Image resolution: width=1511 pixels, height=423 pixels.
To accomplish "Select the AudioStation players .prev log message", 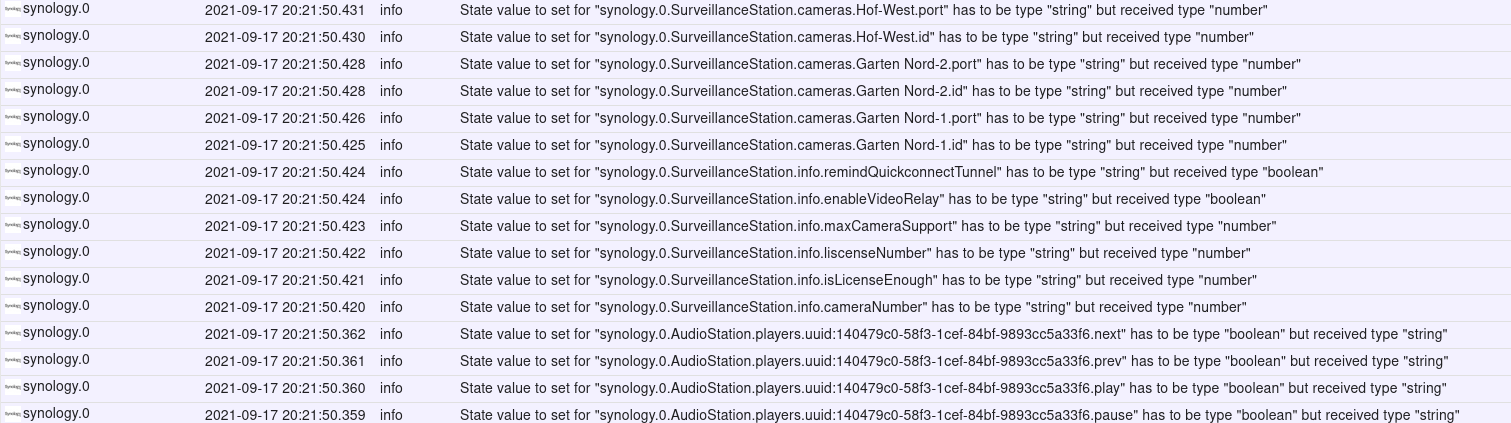I will [954, 361].
